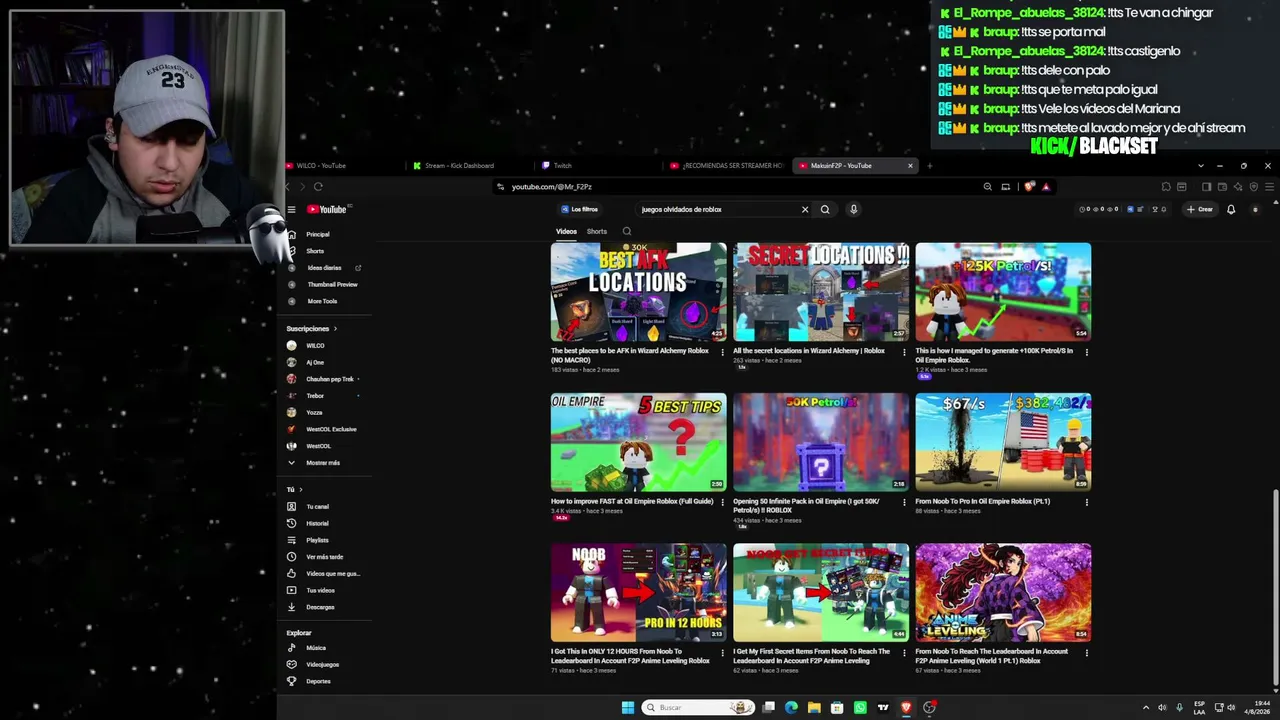This screenshot has height=720, width=1280.
Task: Open Ver más tarde icon
Action: (291, 557)
